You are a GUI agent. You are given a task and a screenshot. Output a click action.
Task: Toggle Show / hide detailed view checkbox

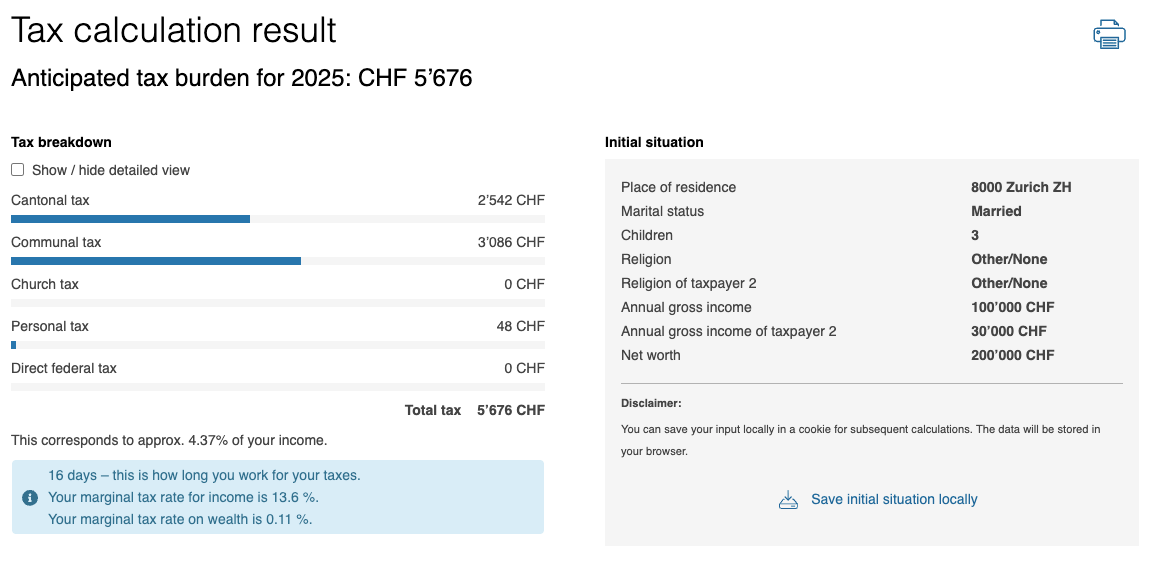[18, 170]
